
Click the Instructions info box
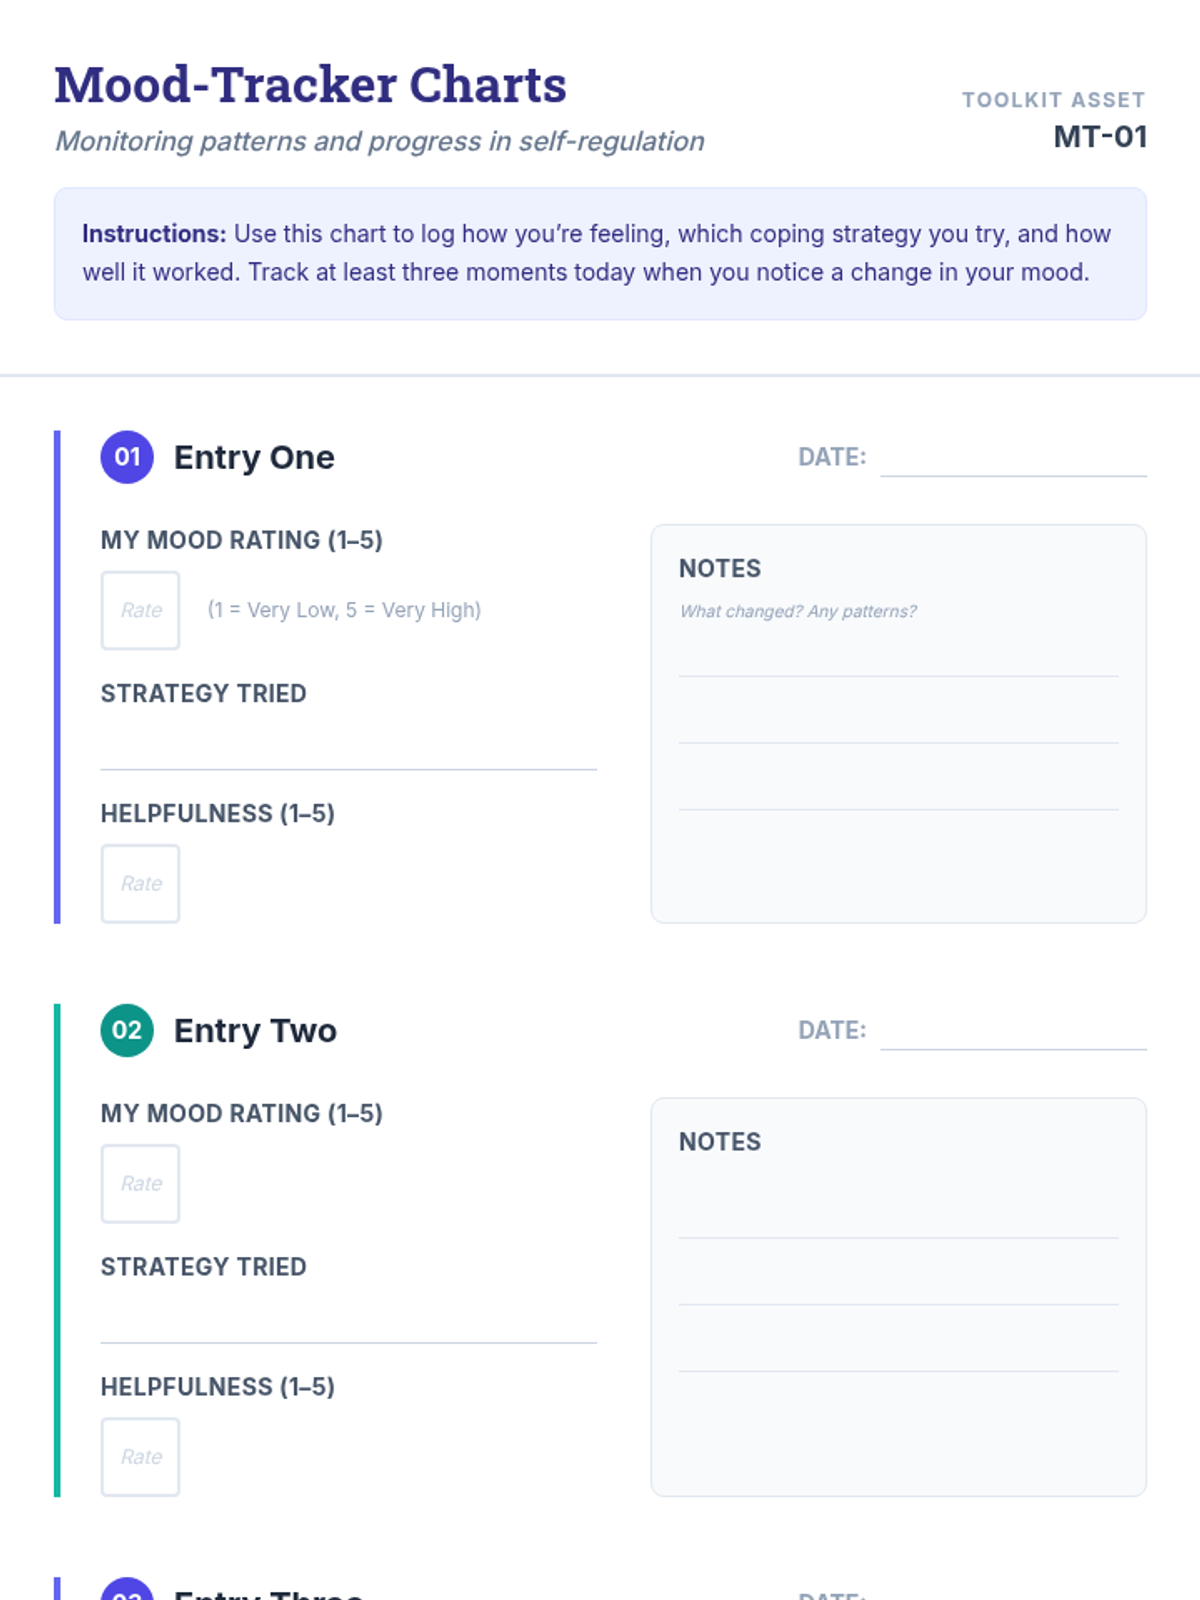coord(600,254)
